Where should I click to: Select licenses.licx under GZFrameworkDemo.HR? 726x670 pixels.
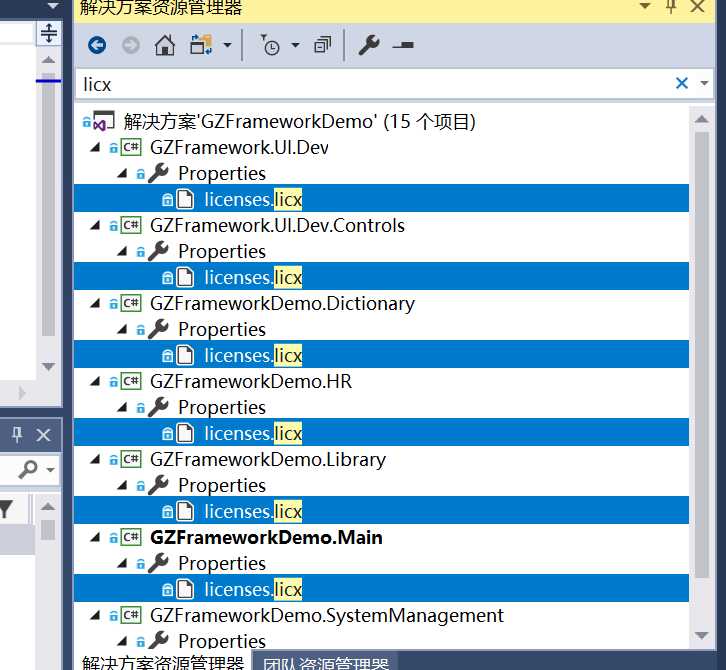[253, 433]
